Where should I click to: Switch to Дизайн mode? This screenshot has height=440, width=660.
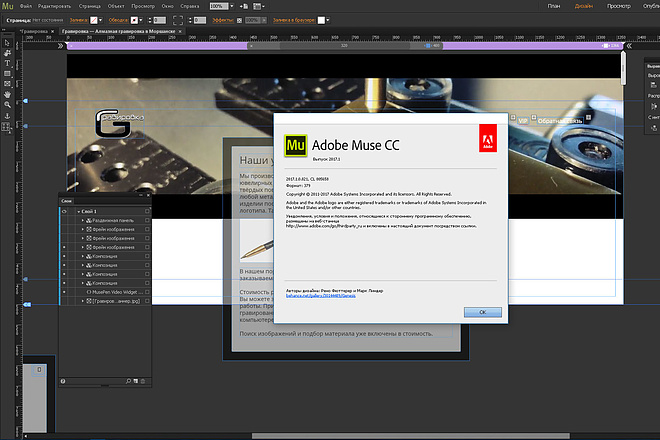583,6
